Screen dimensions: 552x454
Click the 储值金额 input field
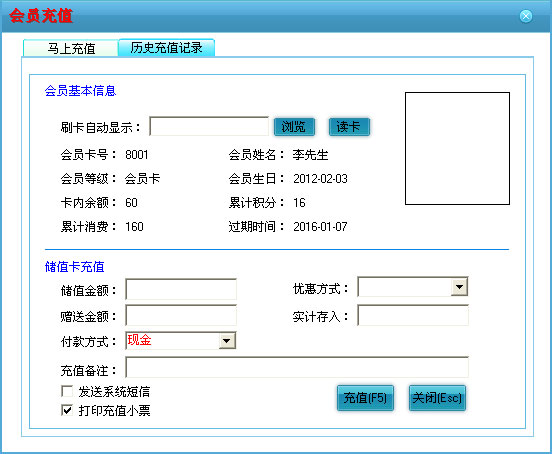pyautogui.click(x=181, y=289)
